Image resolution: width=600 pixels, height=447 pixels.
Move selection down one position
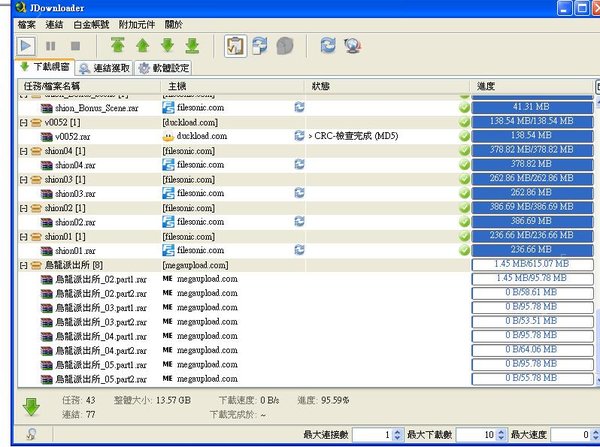(168, 46)
